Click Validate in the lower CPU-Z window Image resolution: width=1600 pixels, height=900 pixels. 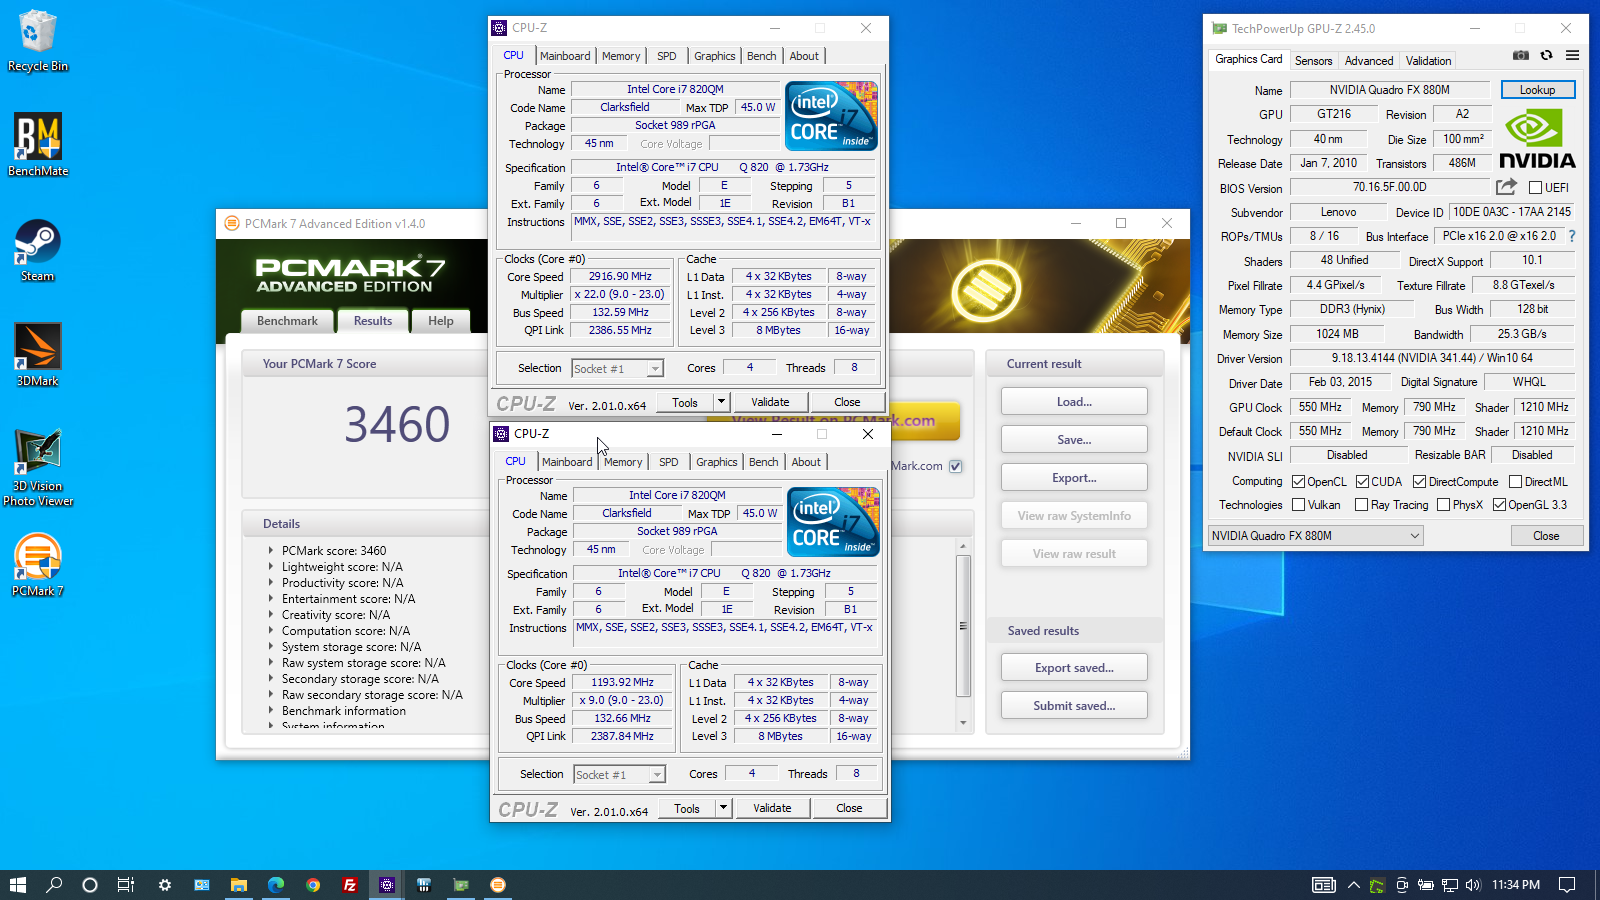click(x=772, y=808)
